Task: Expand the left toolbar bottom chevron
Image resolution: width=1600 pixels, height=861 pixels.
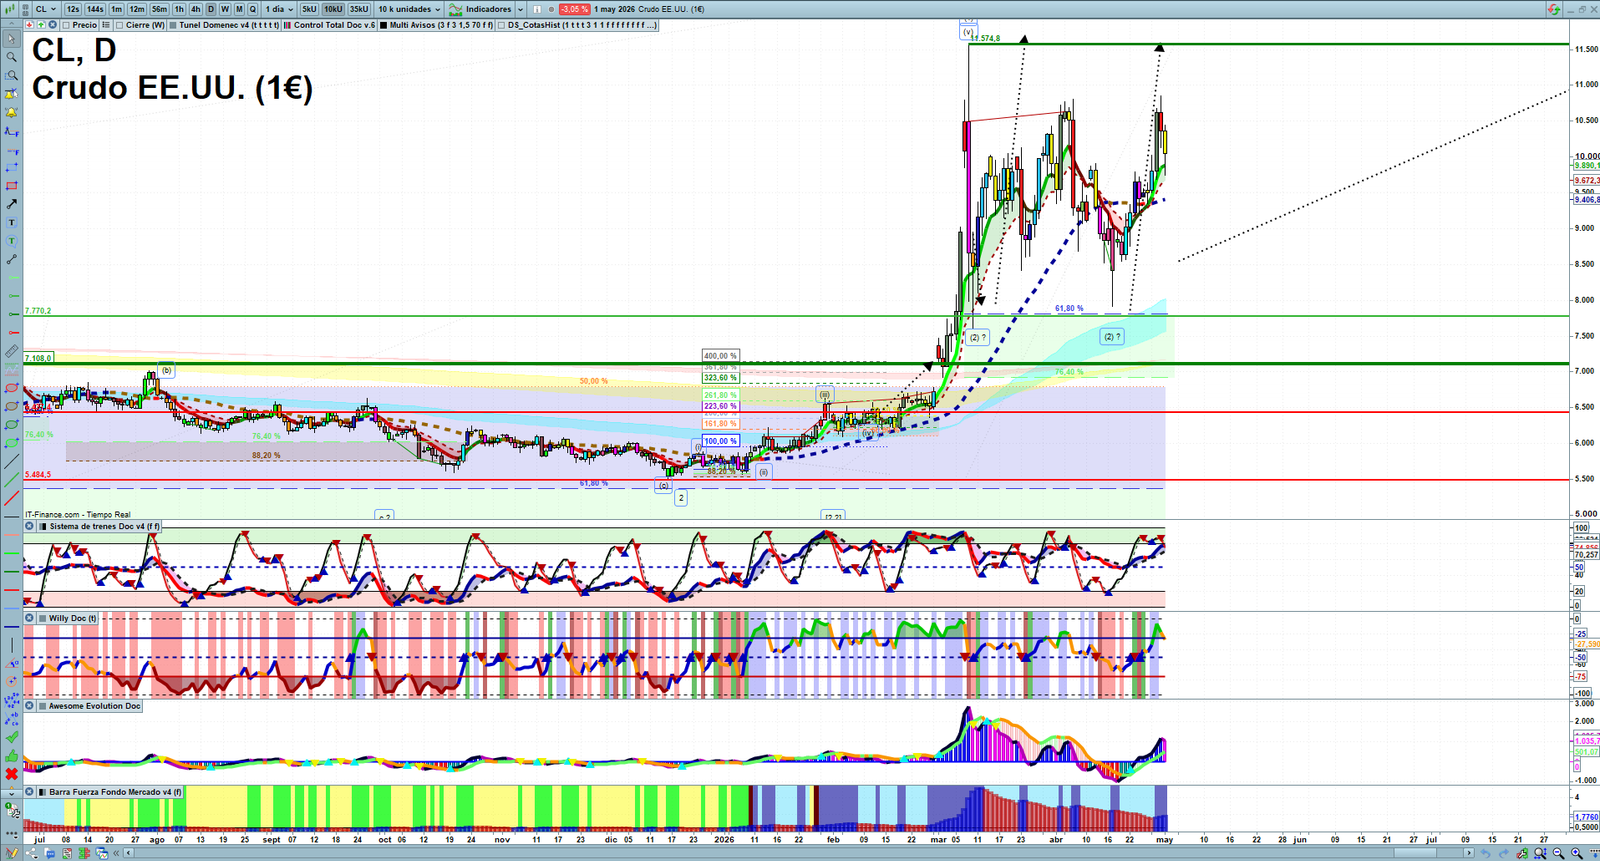Action: (x=11, y=794)
